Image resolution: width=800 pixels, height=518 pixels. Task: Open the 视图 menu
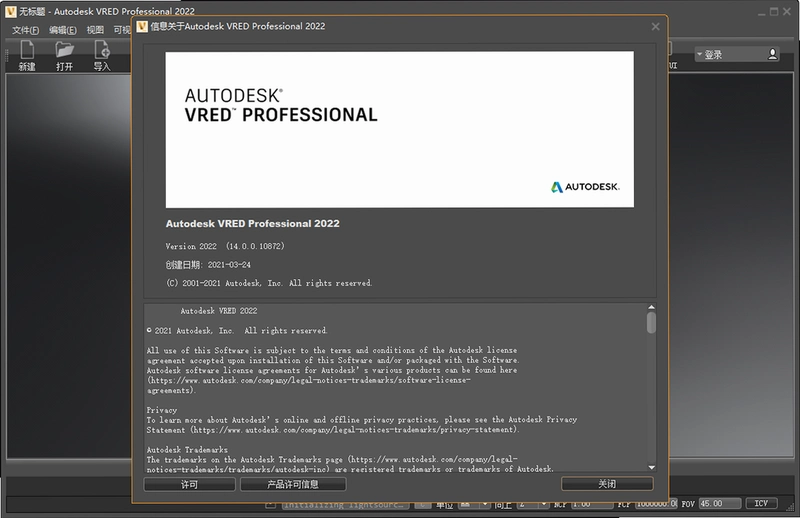(x=95, y=30)
